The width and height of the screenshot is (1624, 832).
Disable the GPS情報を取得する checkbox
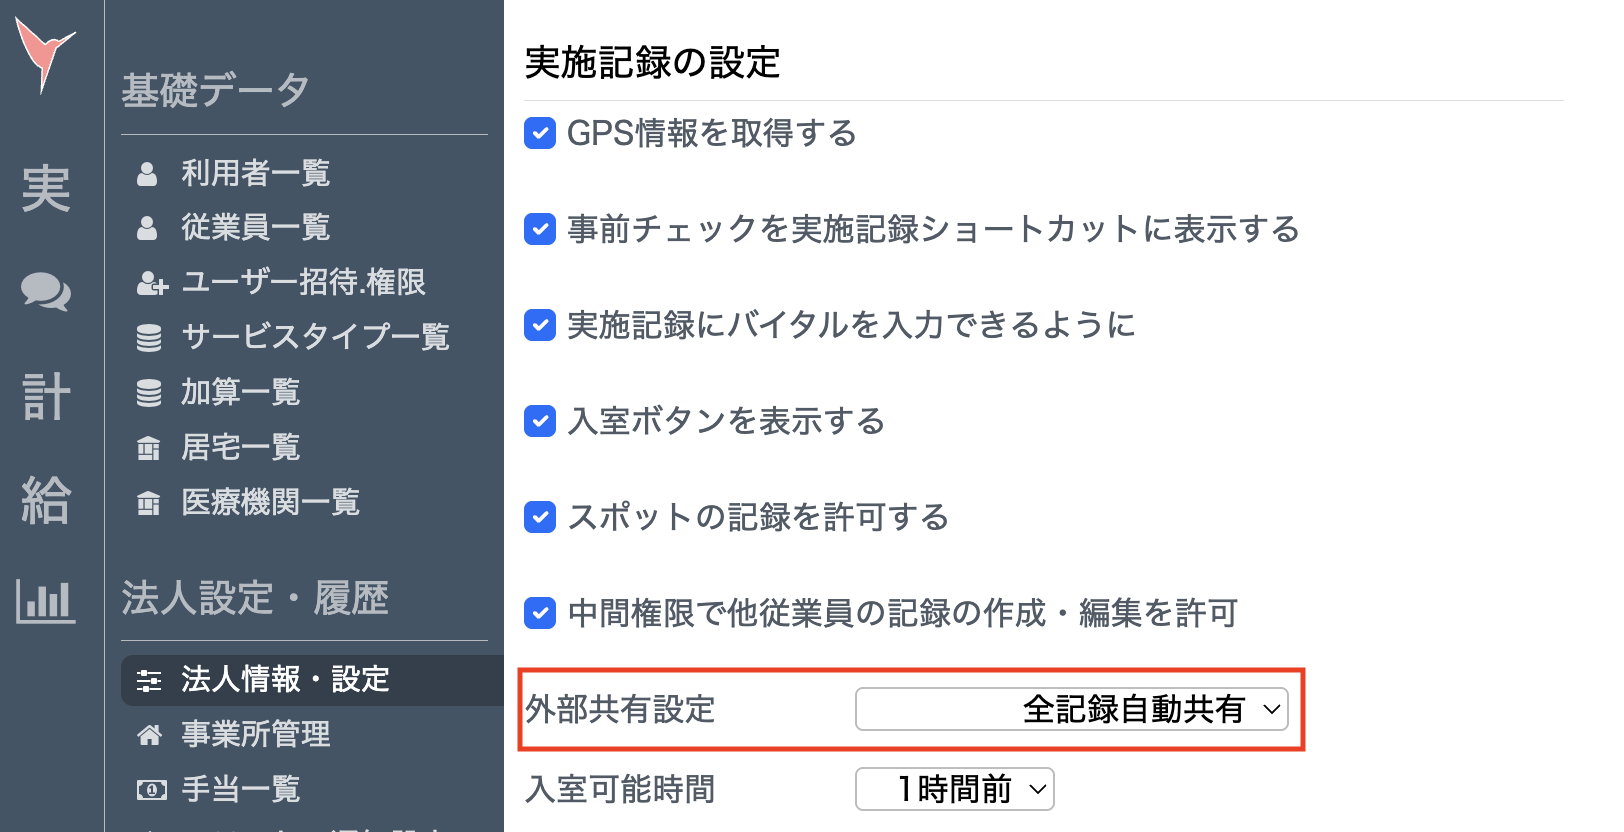click(x=539, y=133)
